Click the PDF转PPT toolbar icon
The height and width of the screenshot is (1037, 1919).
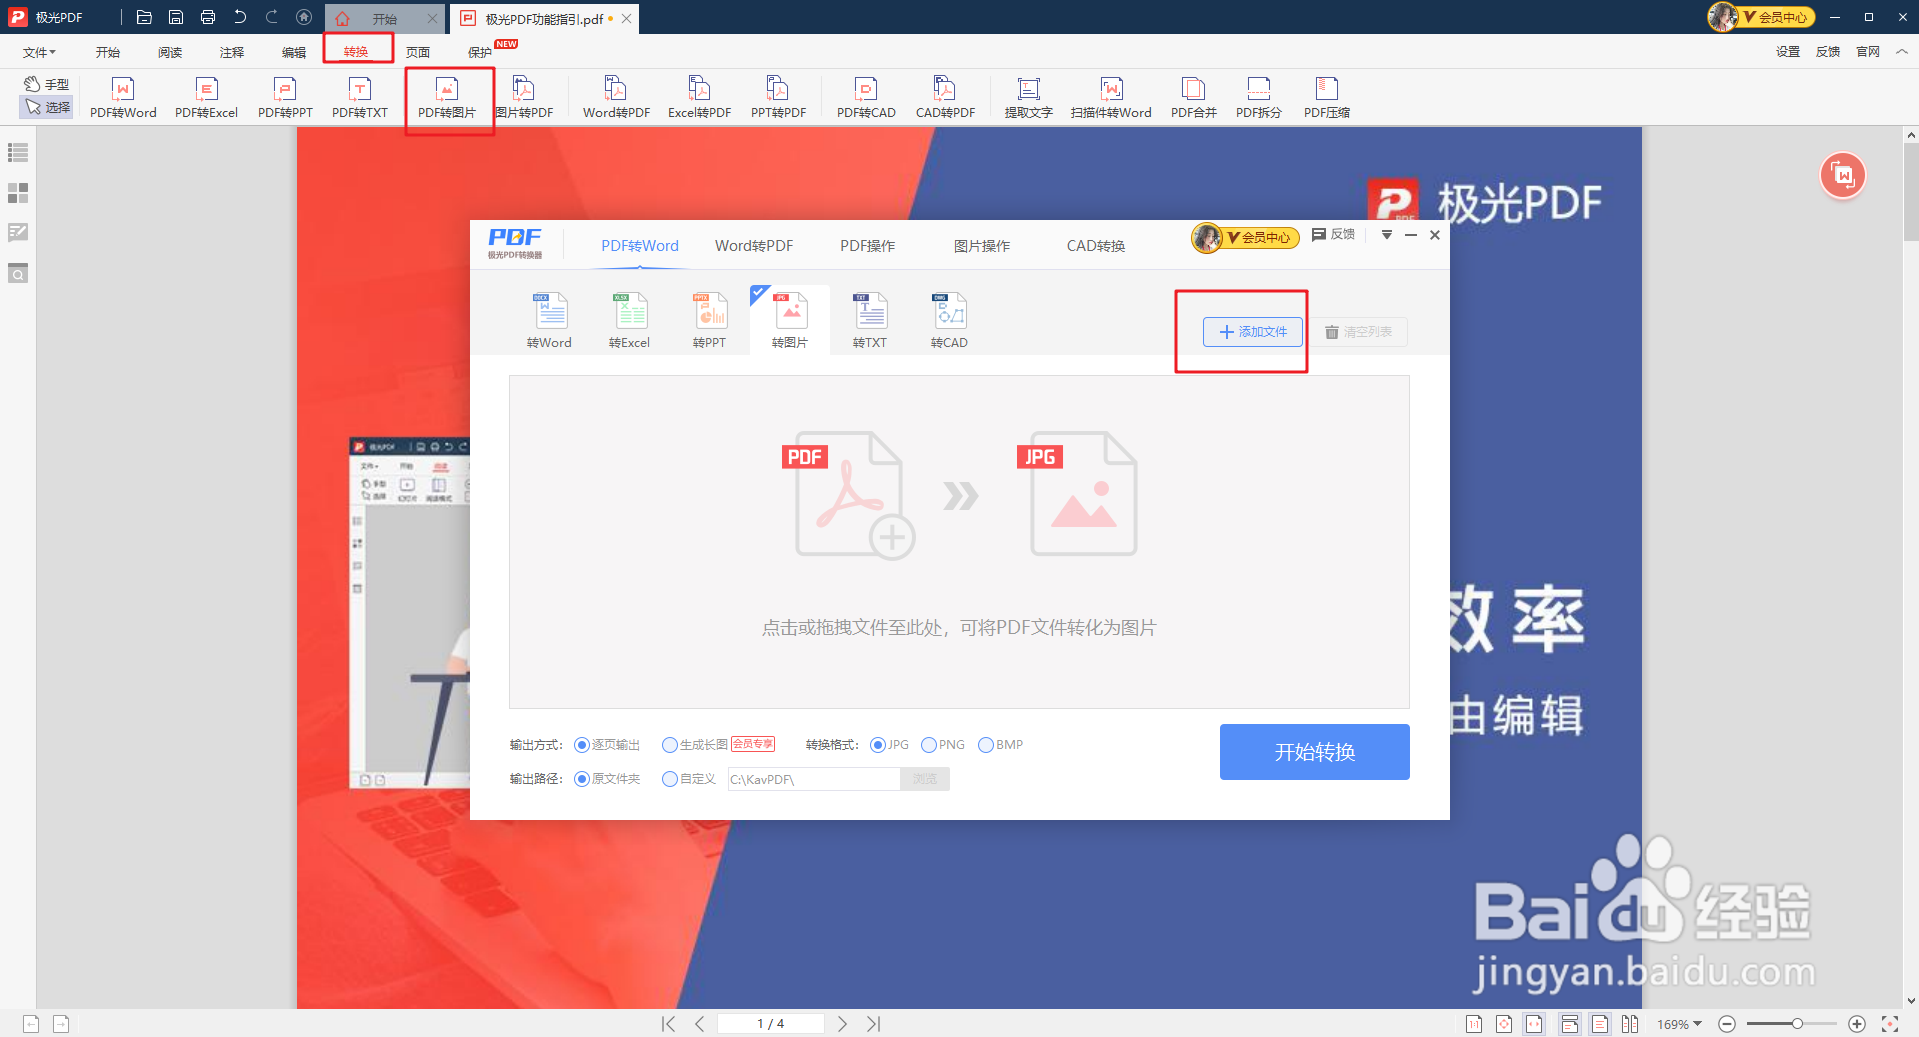(x=285, y=98)
